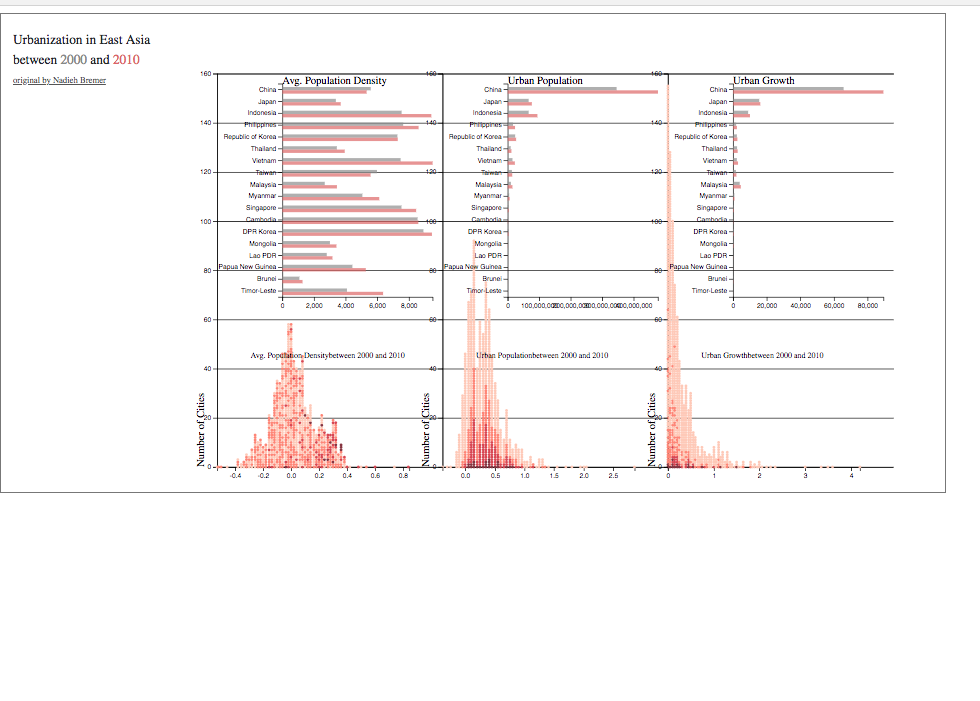Select Japan's gray Urban Population bar
Image resolution: width=980 pixels, height=701 pixels.
click(518, 101)
